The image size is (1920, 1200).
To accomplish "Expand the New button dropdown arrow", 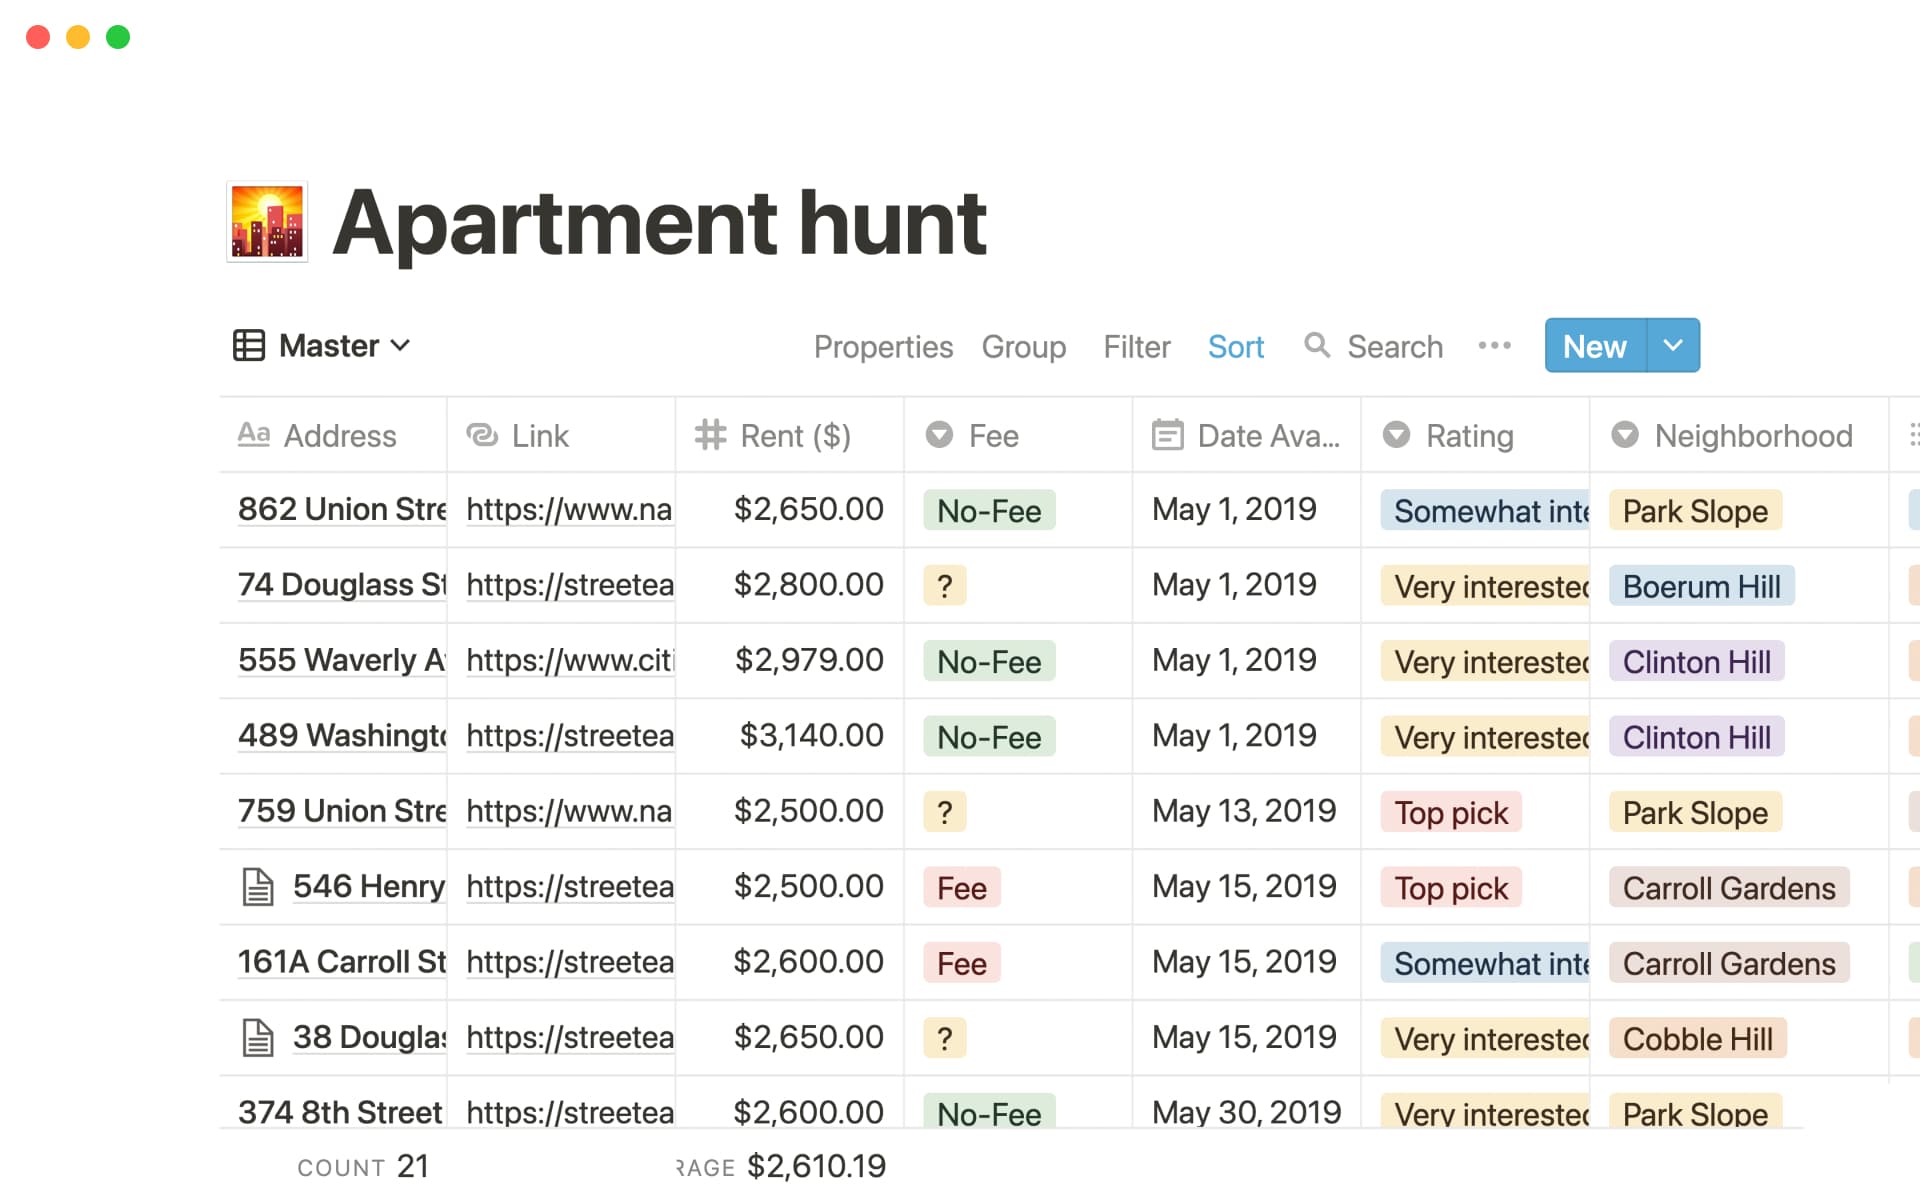I will tap(1672, 345).
